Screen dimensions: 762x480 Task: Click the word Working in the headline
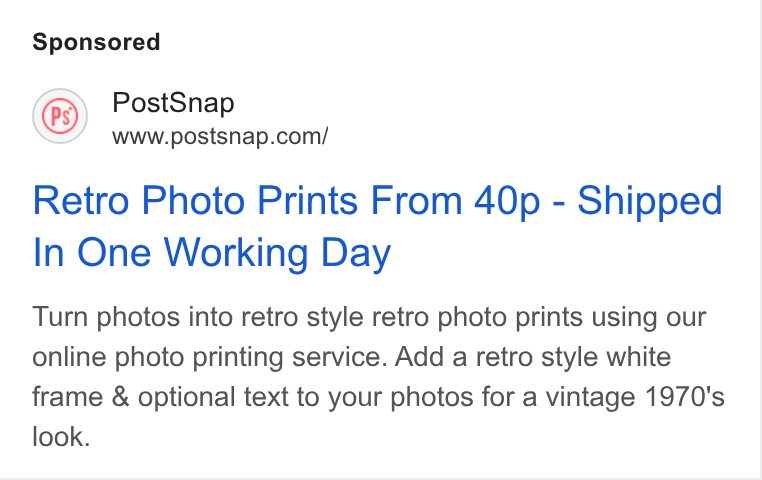[x=236, y=254]
